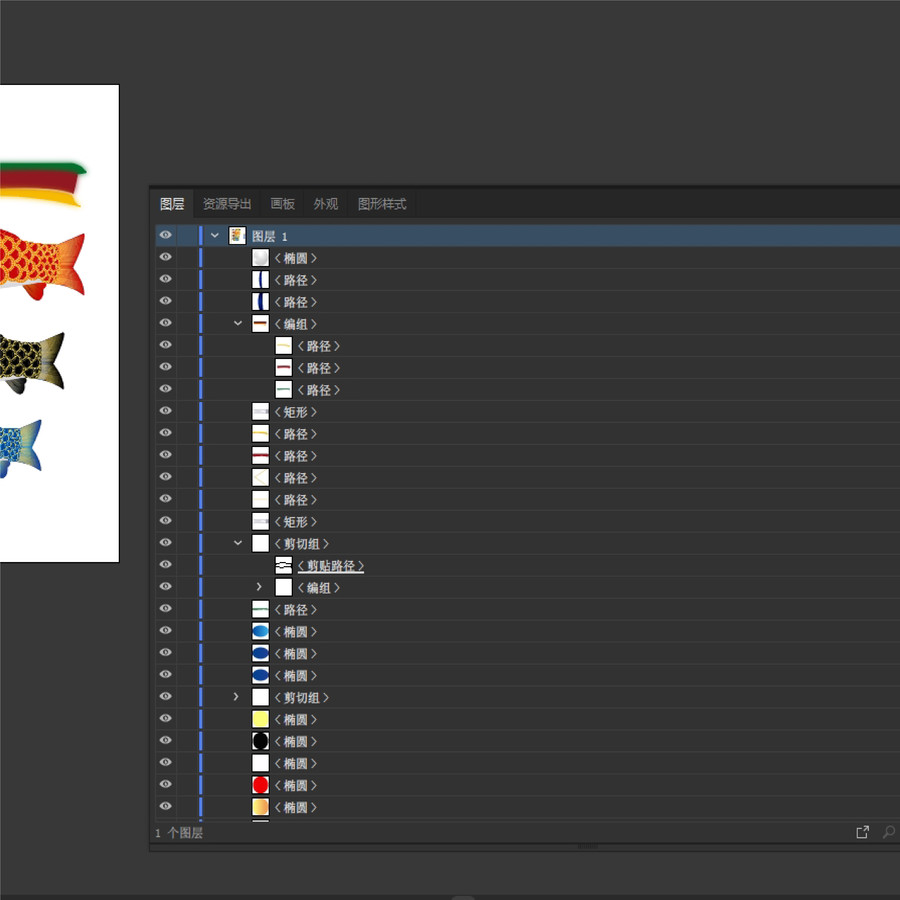900x900 pixels.
Task: Collapse the 图层 1 layer chevron
Action: click(x=215, y=235)
